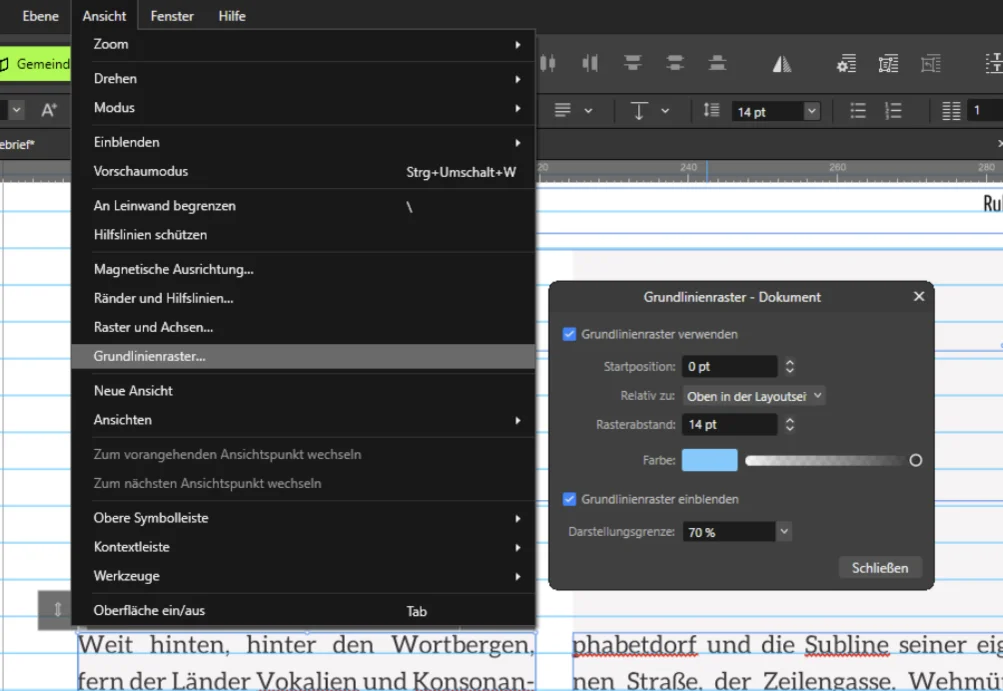This screenshot has height=691, width=1003.
Task: Click the Farbe blue color swatch
Action: click(709, 460)
